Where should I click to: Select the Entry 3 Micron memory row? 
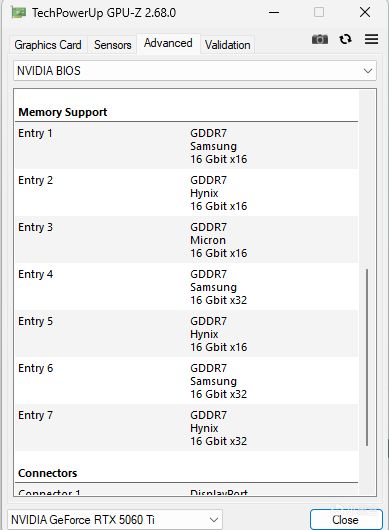(x=186, y=240)
